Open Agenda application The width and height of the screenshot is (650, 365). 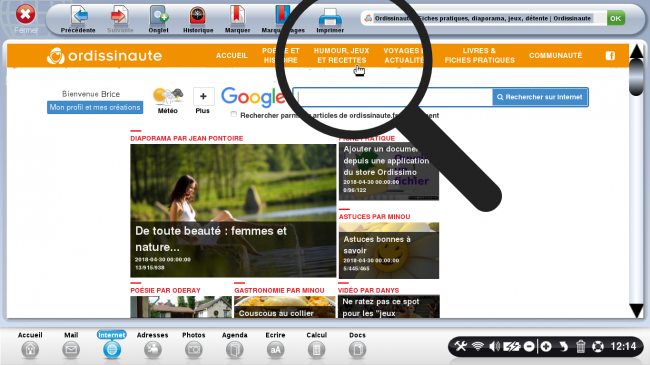pyautogui.click(x=235, y=345)
